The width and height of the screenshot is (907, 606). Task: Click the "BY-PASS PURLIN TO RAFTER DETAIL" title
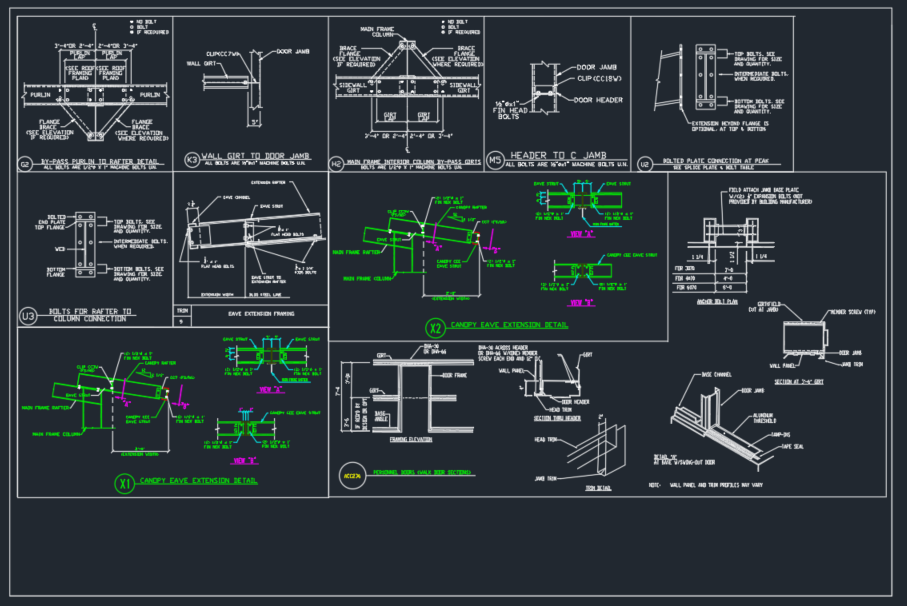pos(99,161)
